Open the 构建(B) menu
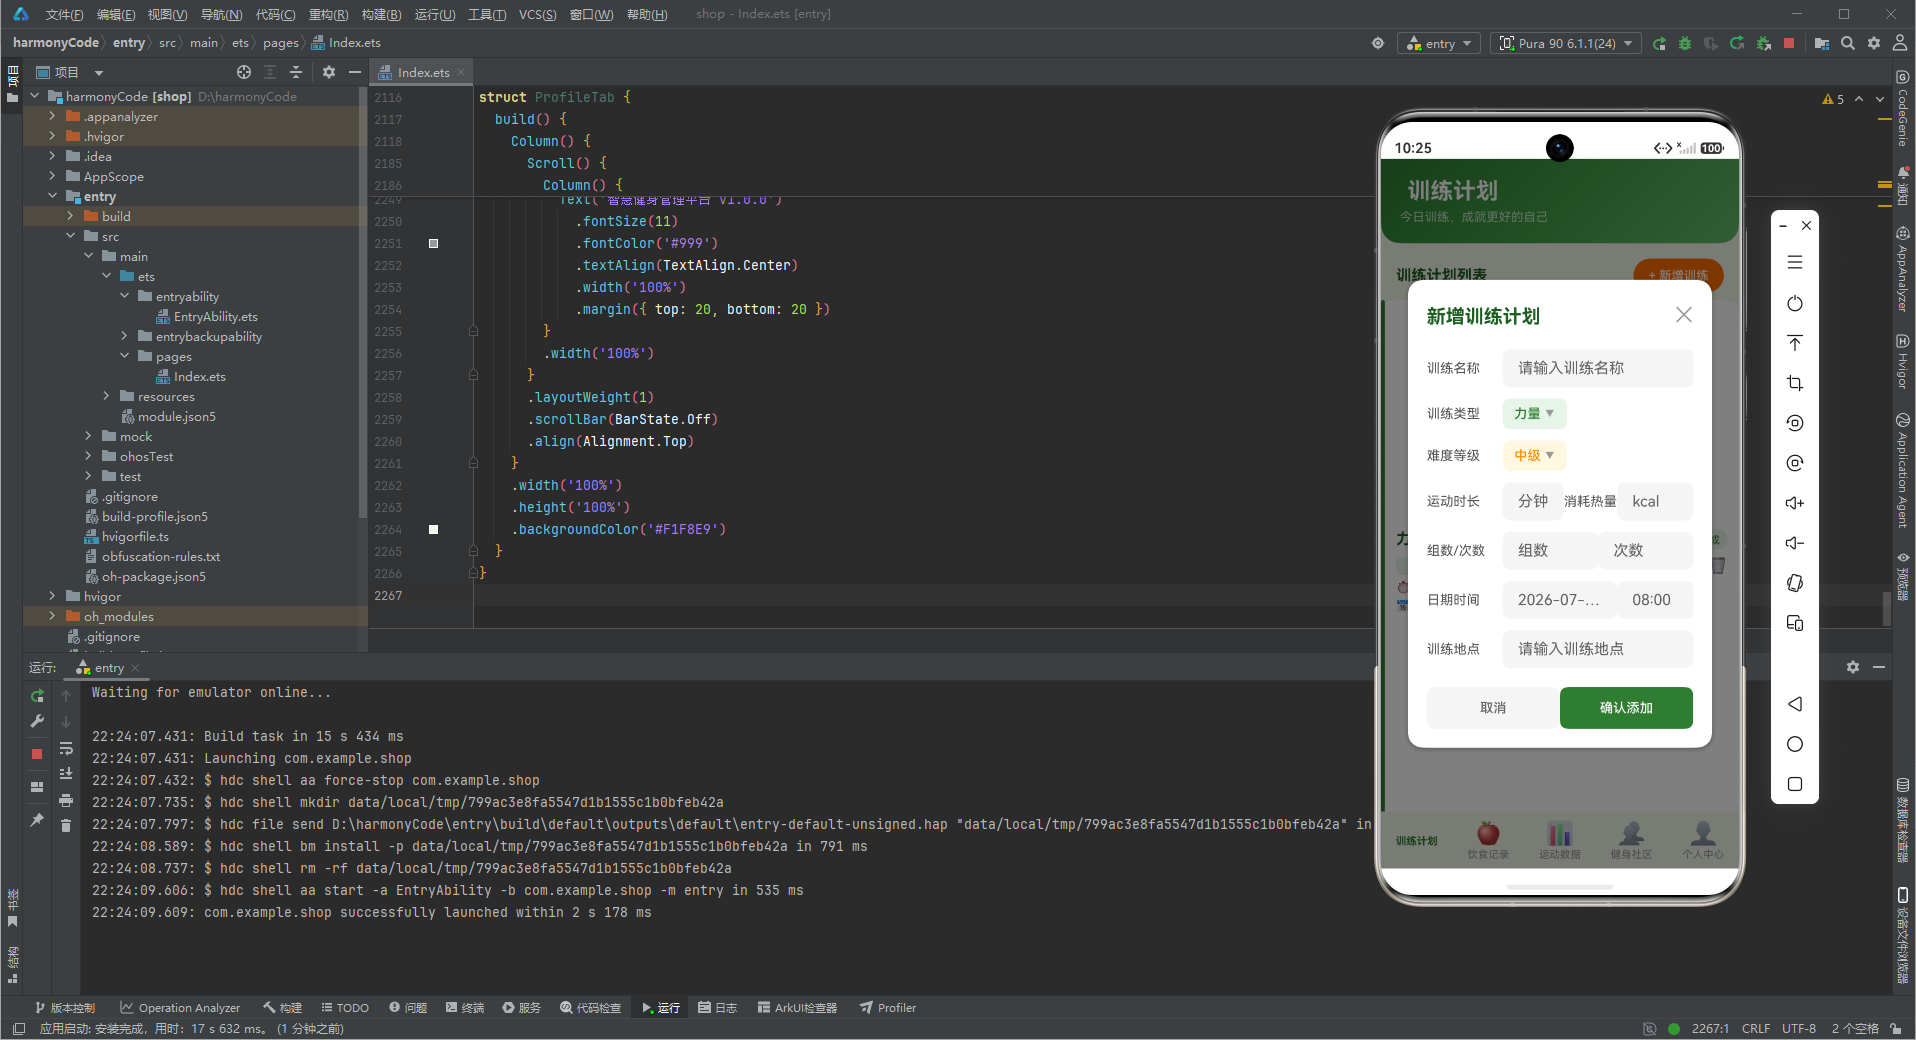Image resolution: width=1916 pixels, height=1040 pixels. point(381,14)
